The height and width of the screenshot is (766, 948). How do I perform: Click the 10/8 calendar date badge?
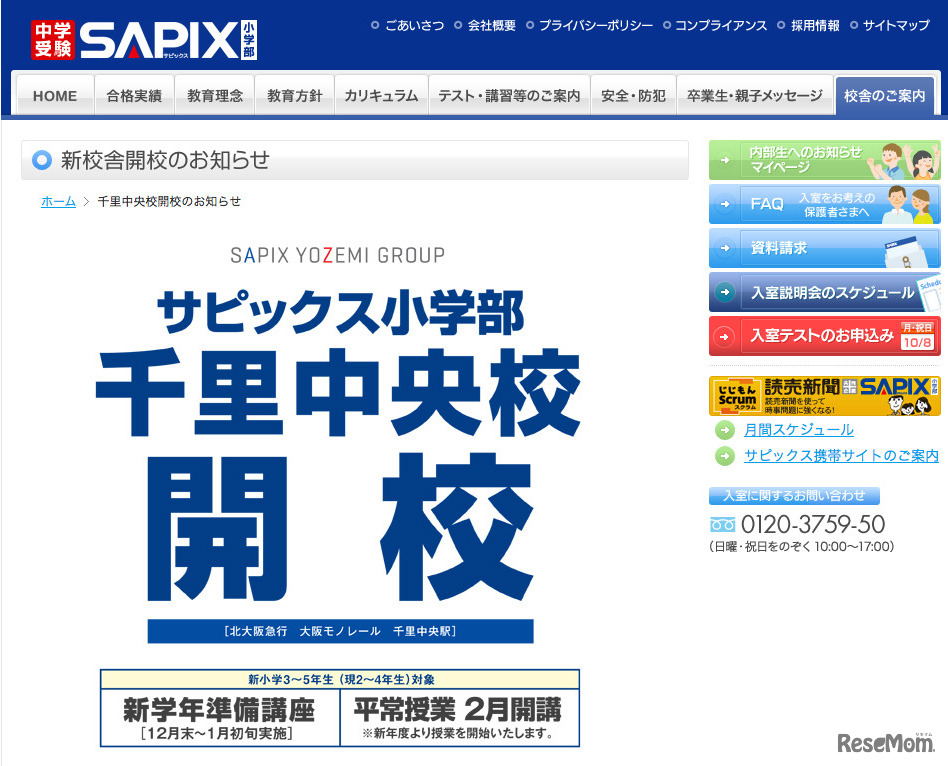pos(918,336)
